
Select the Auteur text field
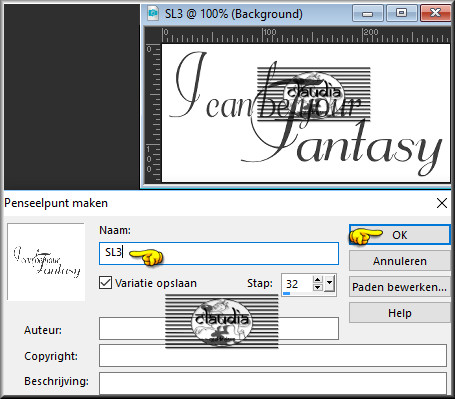pos(219,329)
